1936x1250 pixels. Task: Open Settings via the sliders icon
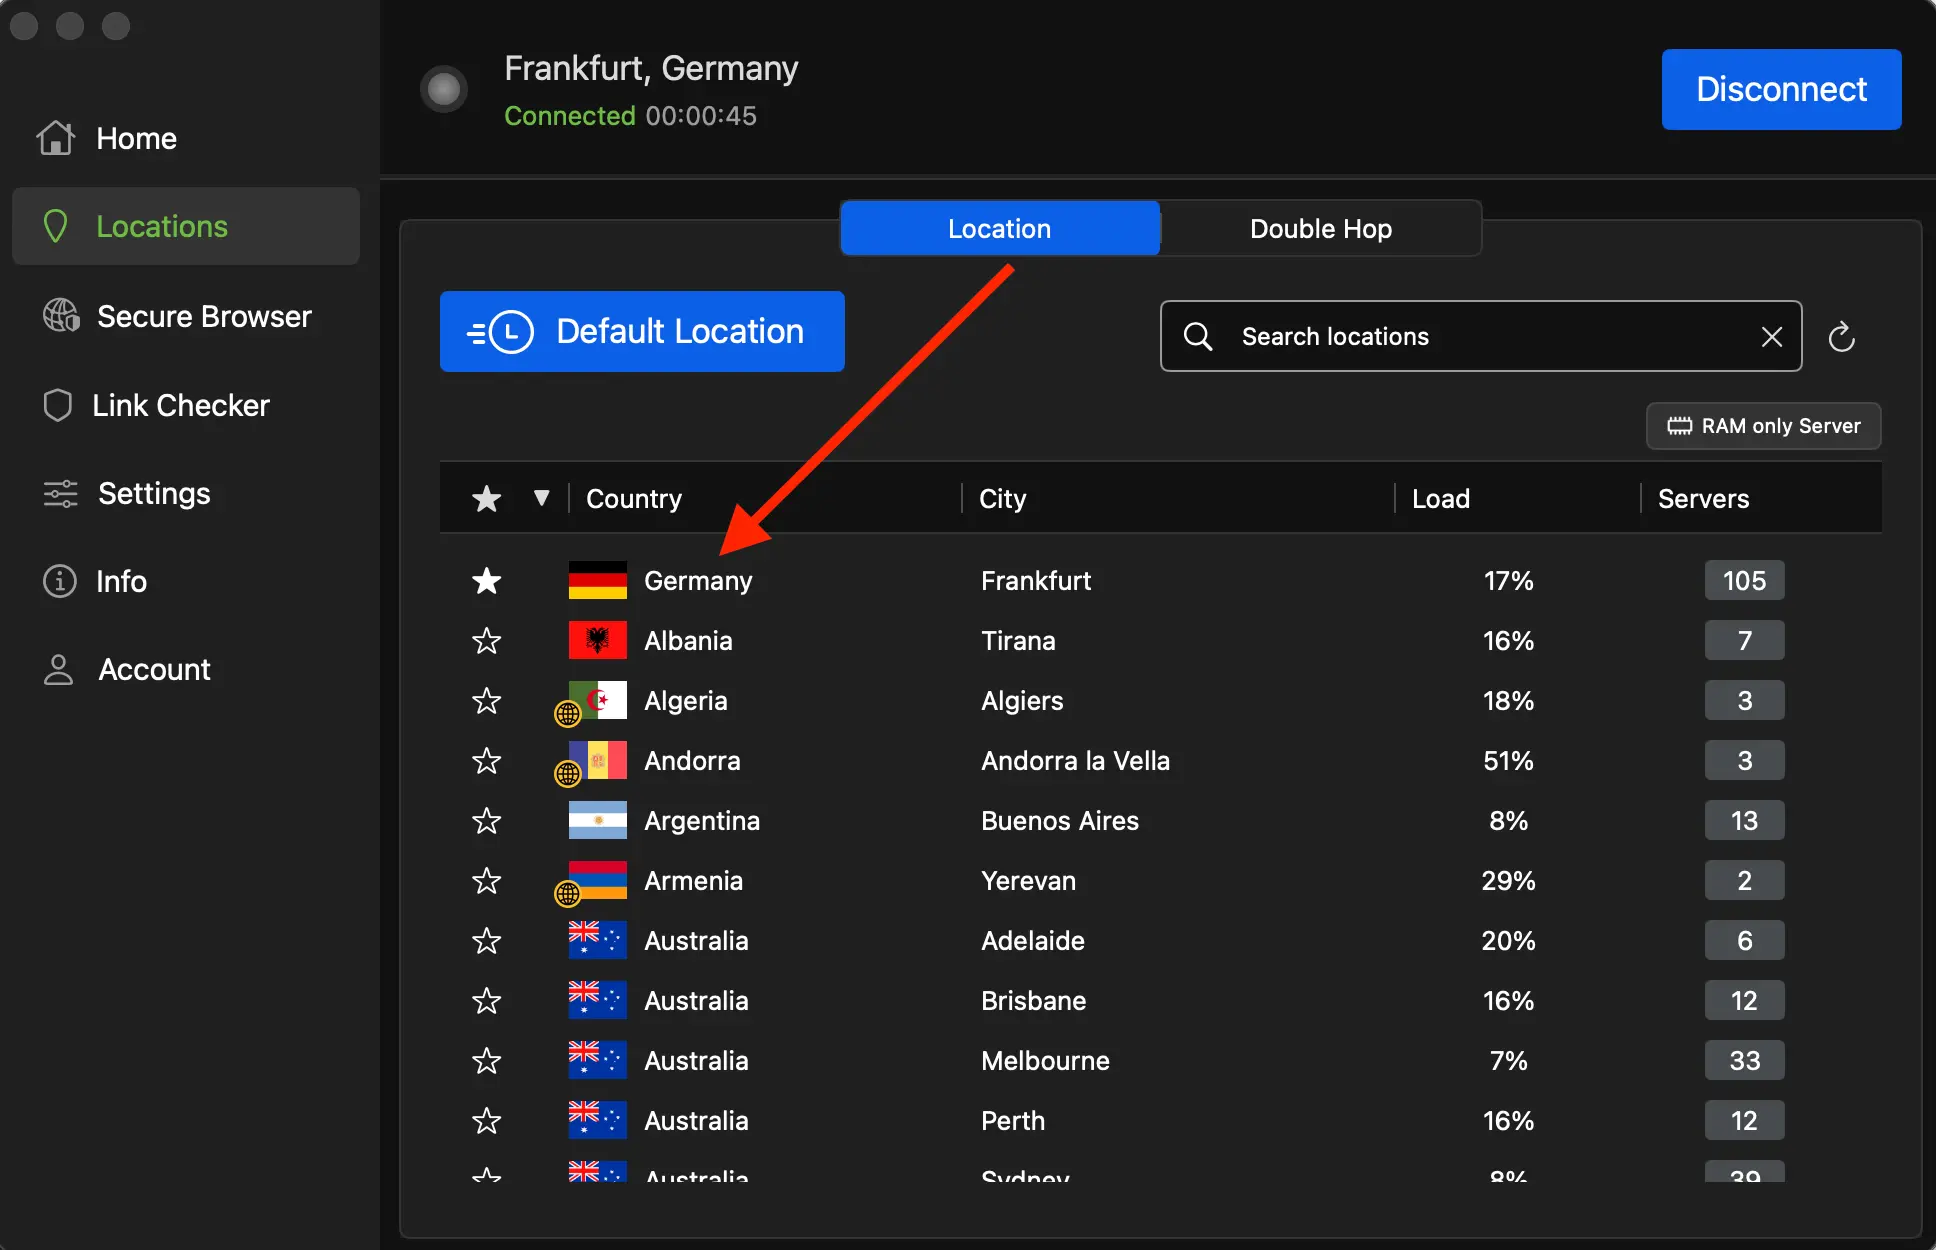(x=58, y=493)
